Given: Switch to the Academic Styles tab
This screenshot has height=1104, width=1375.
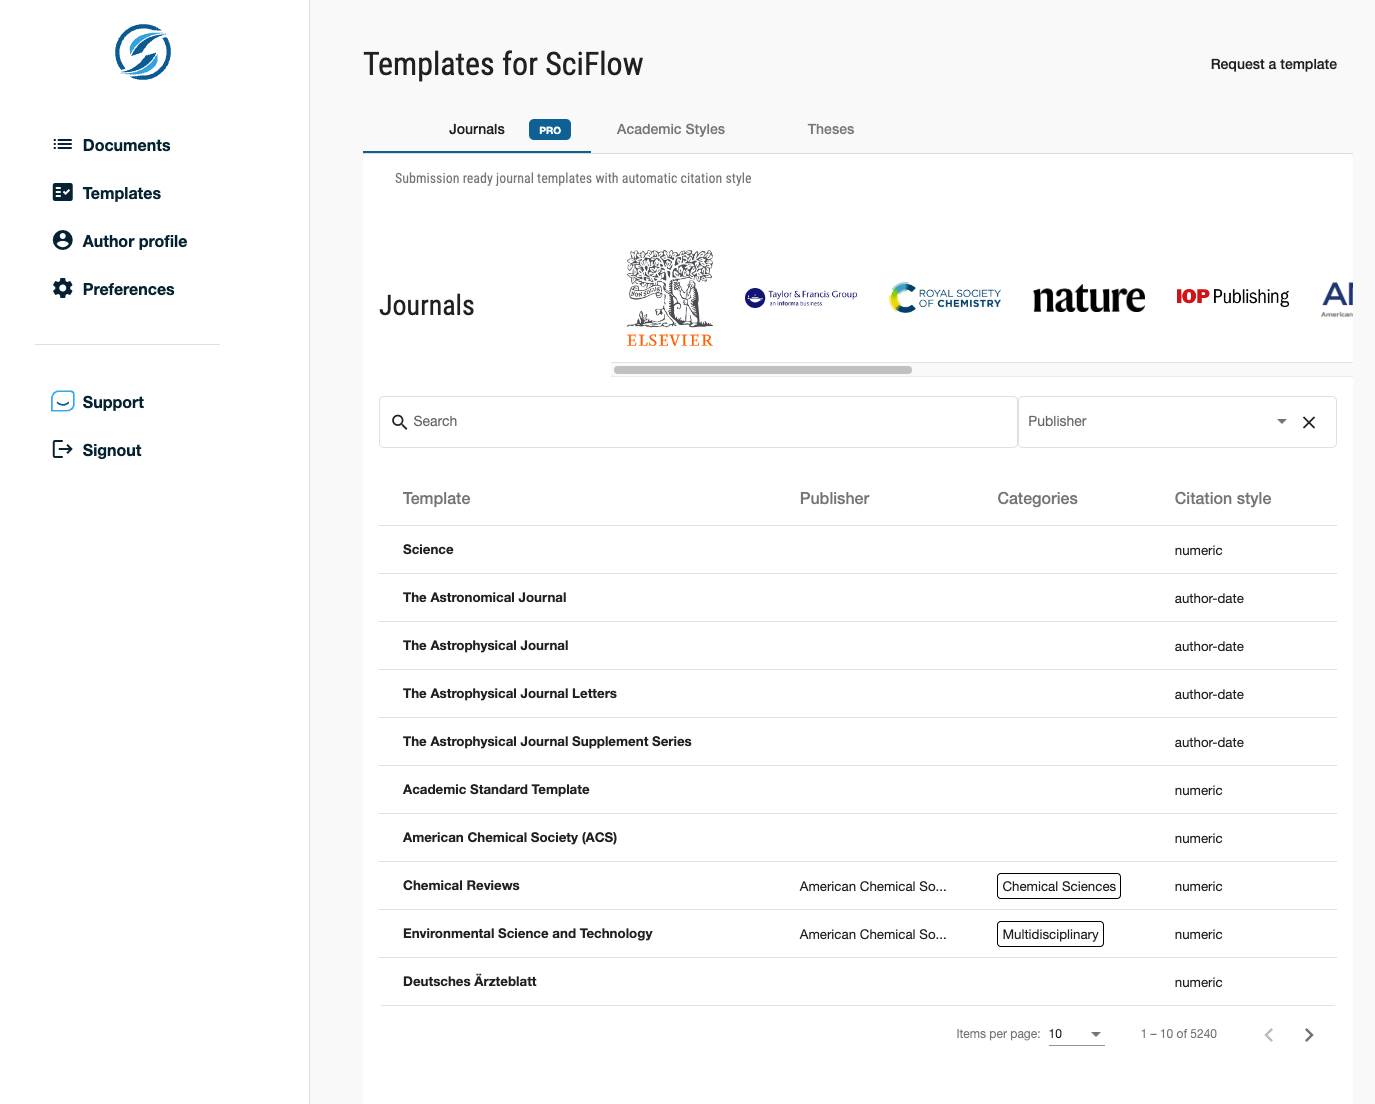Looking at the screenshot, I should [x=670, y=129].
